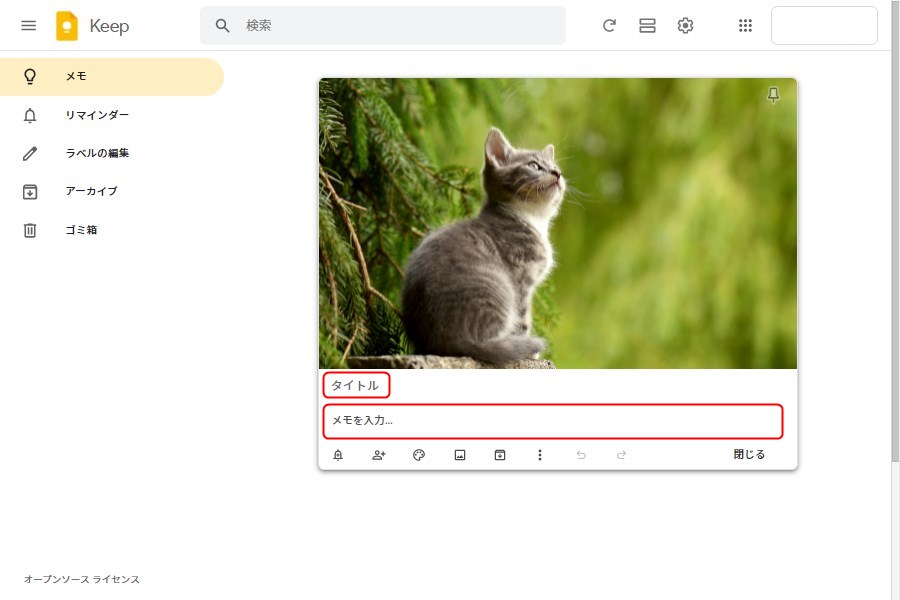Click the redo arrow in note toolbar
The height and width of the screenshot is (600, 900).
point(621,455)
